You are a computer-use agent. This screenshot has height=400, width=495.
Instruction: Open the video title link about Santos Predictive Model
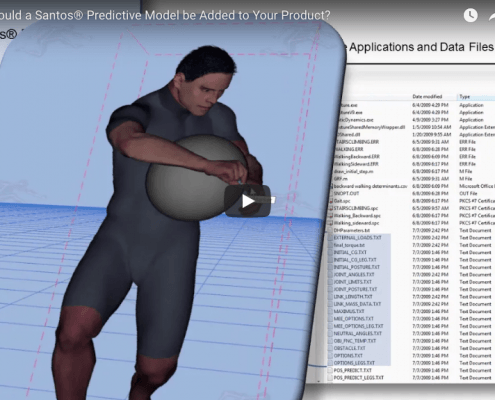165,15
